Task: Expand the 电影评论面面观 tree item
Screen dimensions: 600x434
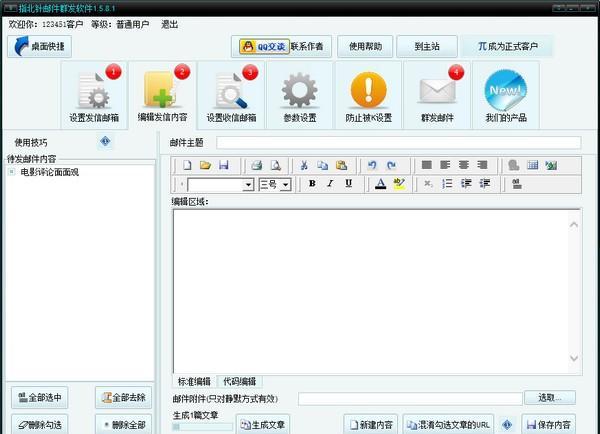Action: click(x=11, y=172)
